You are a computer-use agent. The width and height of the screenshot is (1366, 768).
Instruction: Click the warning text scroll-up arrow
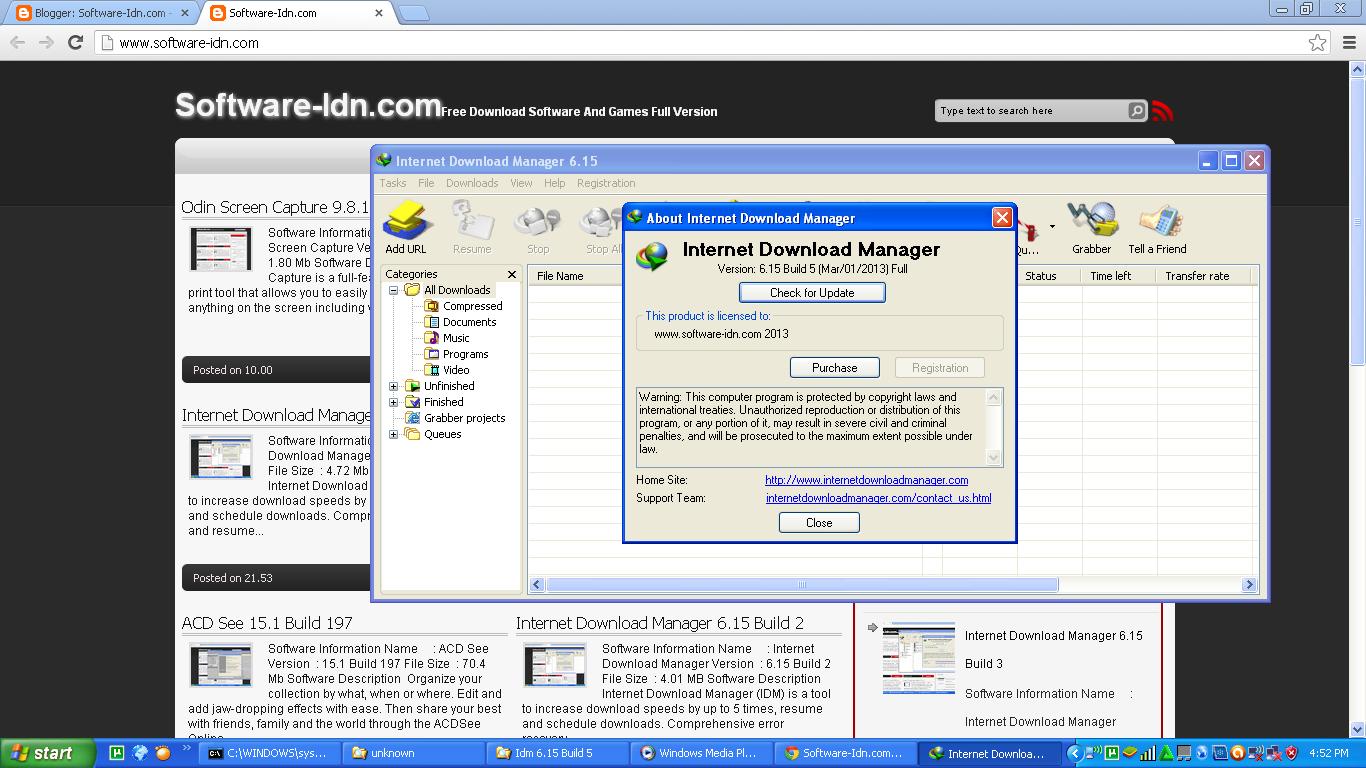(993, 397)
